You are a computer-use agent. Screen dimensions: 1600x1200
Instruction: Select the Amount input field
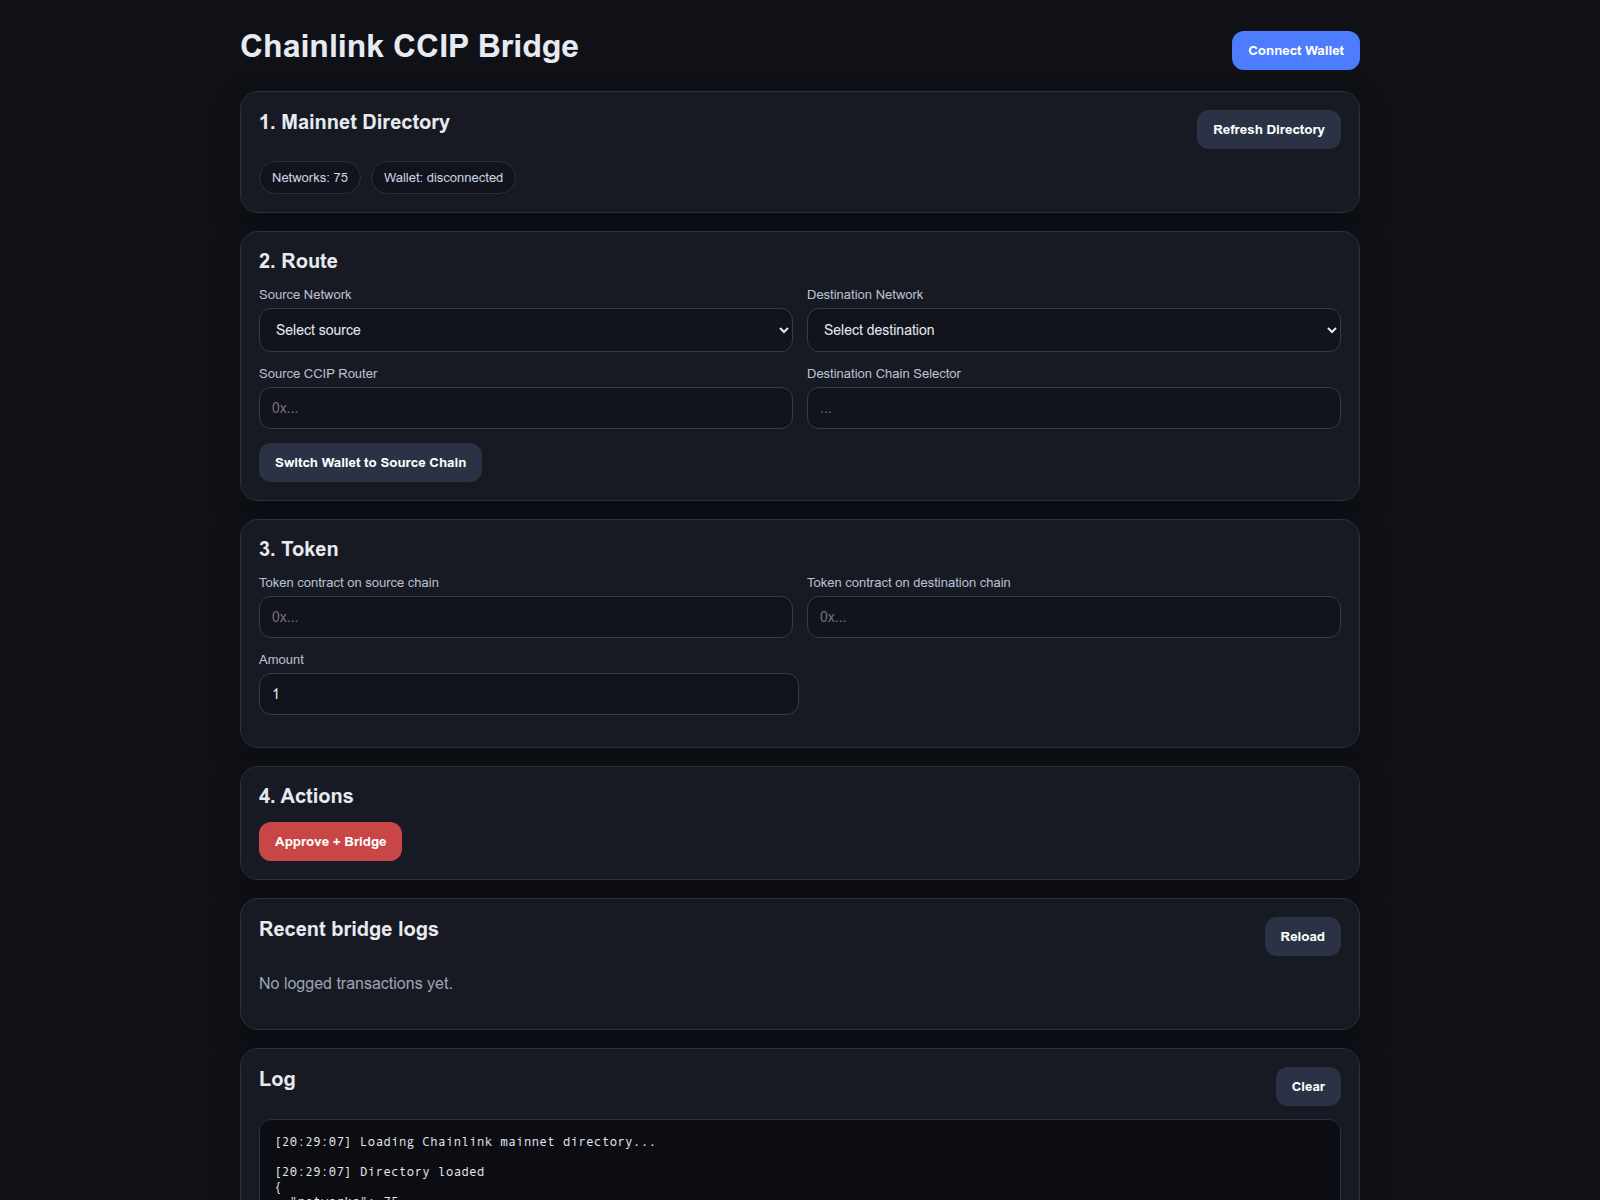pyautogui.click(x=529, y=694)
